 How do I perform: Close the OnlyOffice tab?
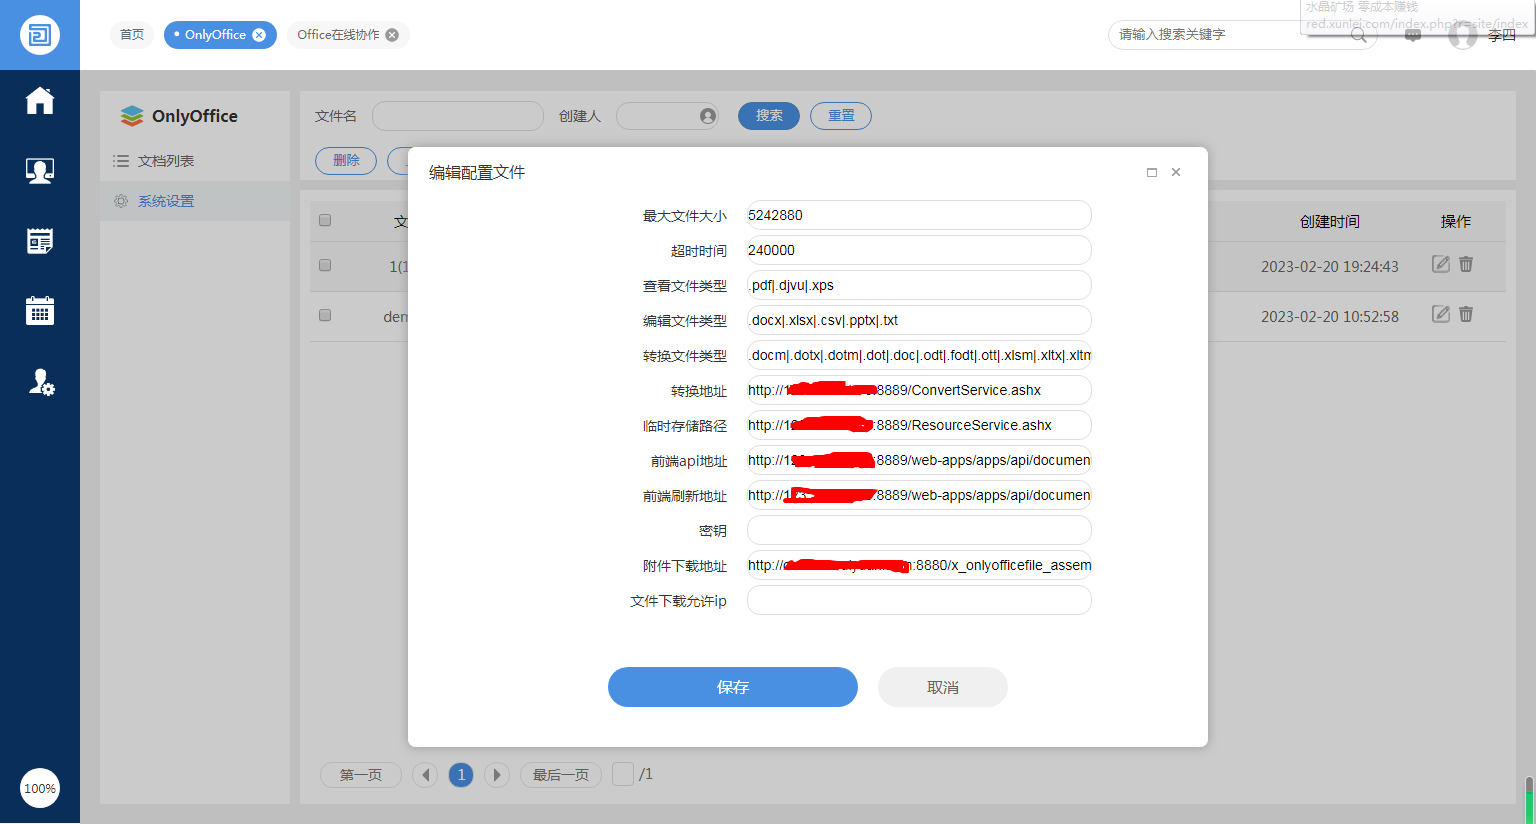tap(259, 35)
